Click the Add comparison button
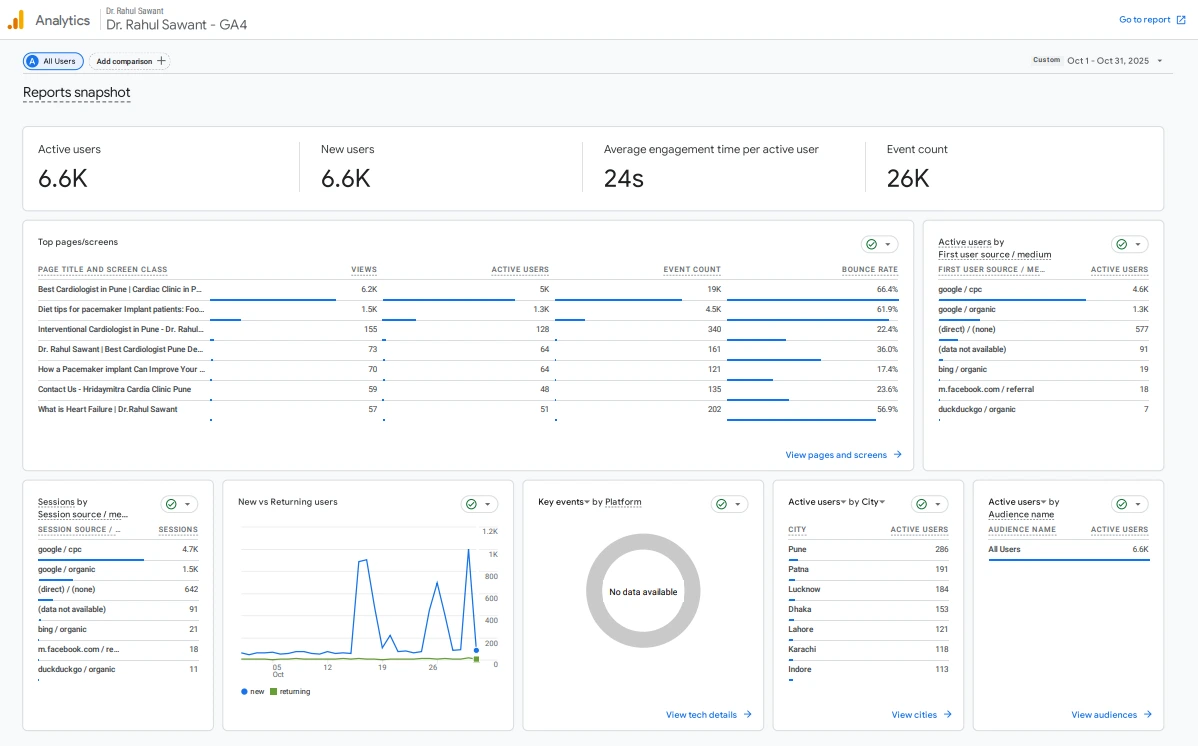The image size is (1198, 746). coord(130,61)
